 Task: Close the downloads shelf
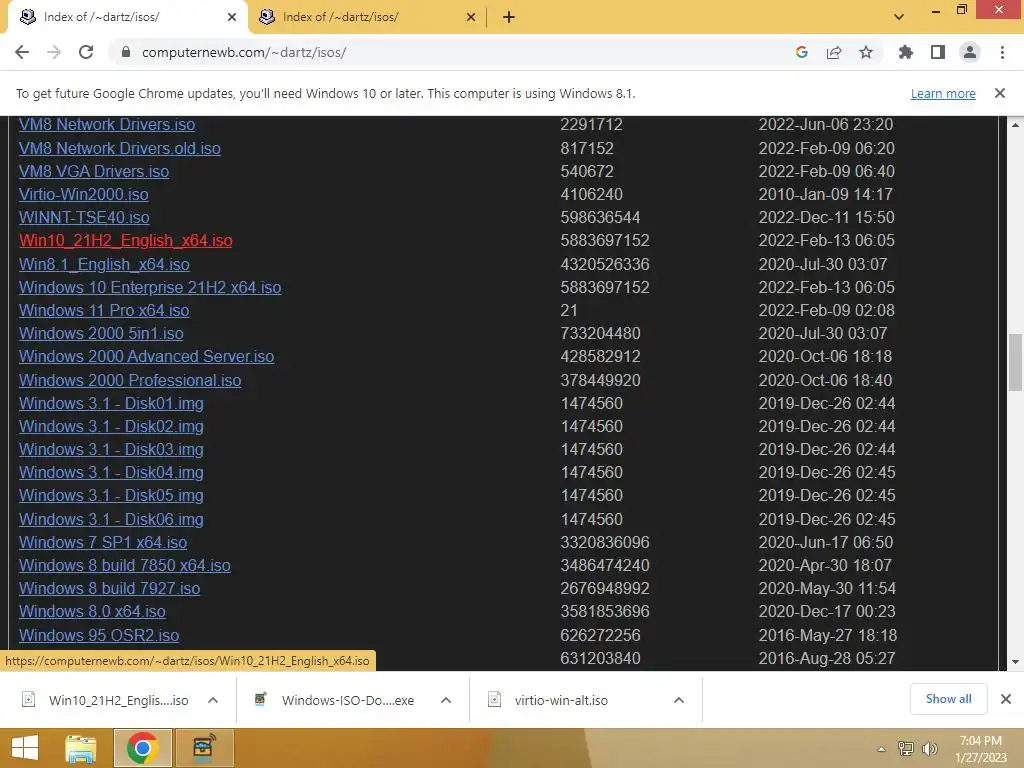click(x=1006, y=699)
